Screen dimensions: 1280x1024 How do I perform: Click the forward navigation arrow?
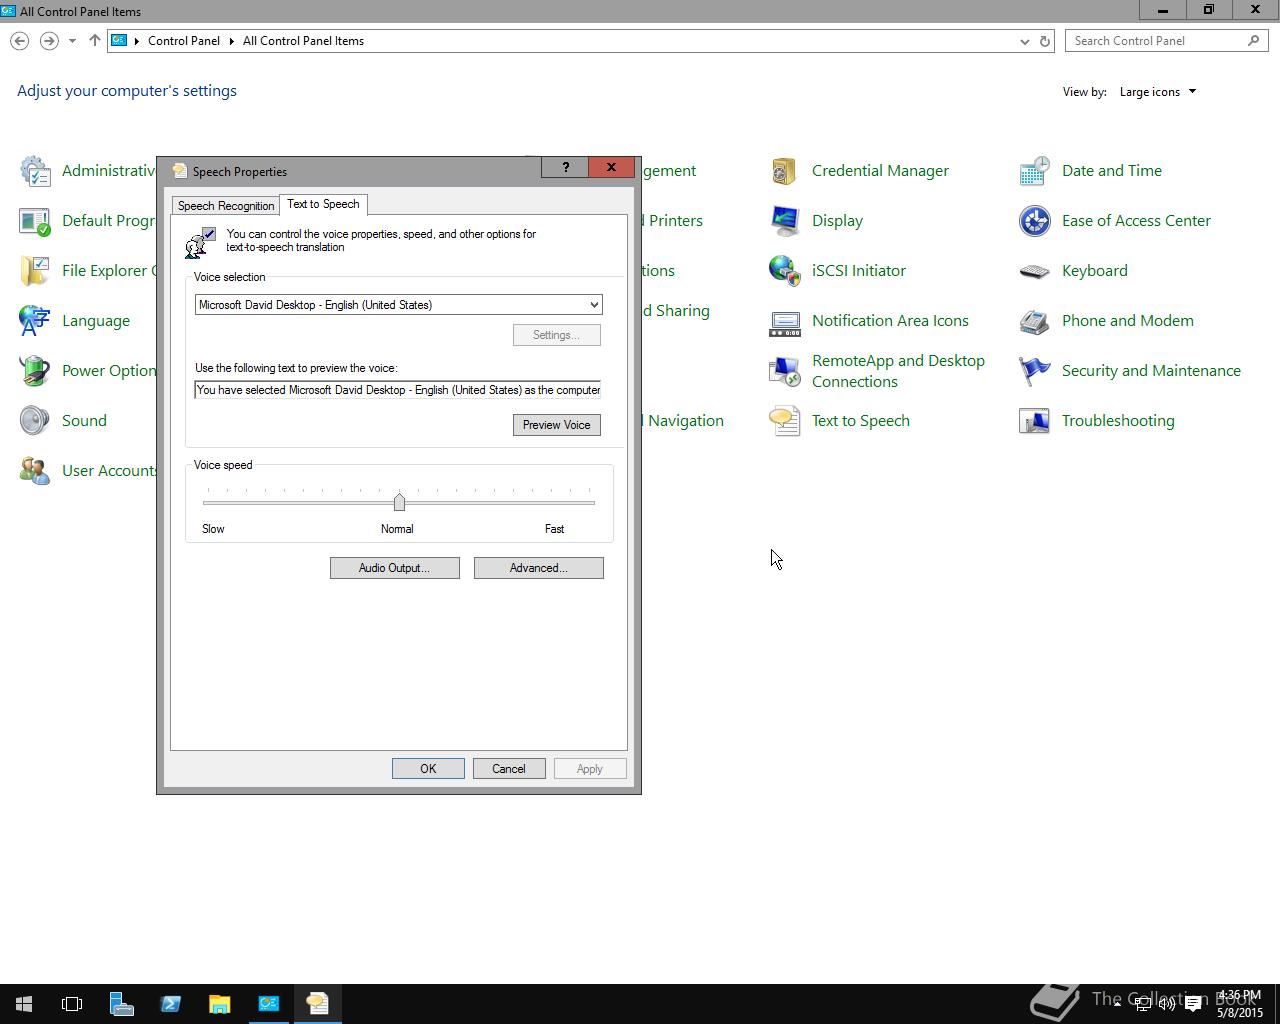(x=48, y=41)
